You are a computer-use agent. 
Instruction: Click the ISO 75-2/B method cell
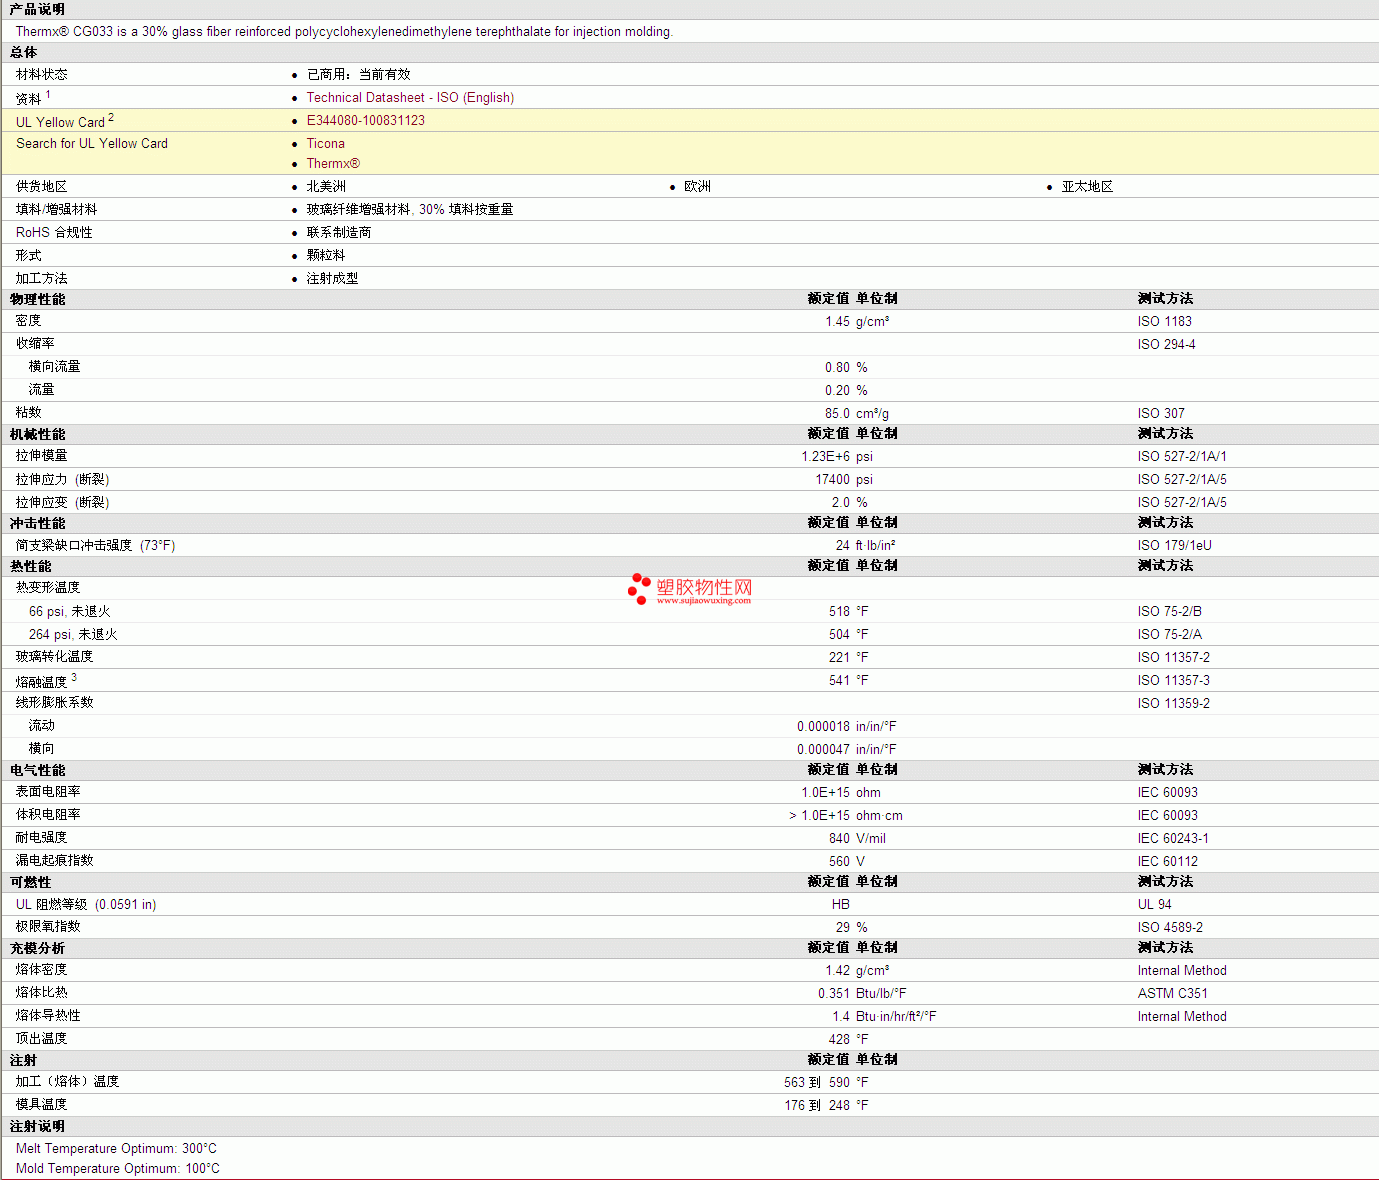click(1170, 612)
